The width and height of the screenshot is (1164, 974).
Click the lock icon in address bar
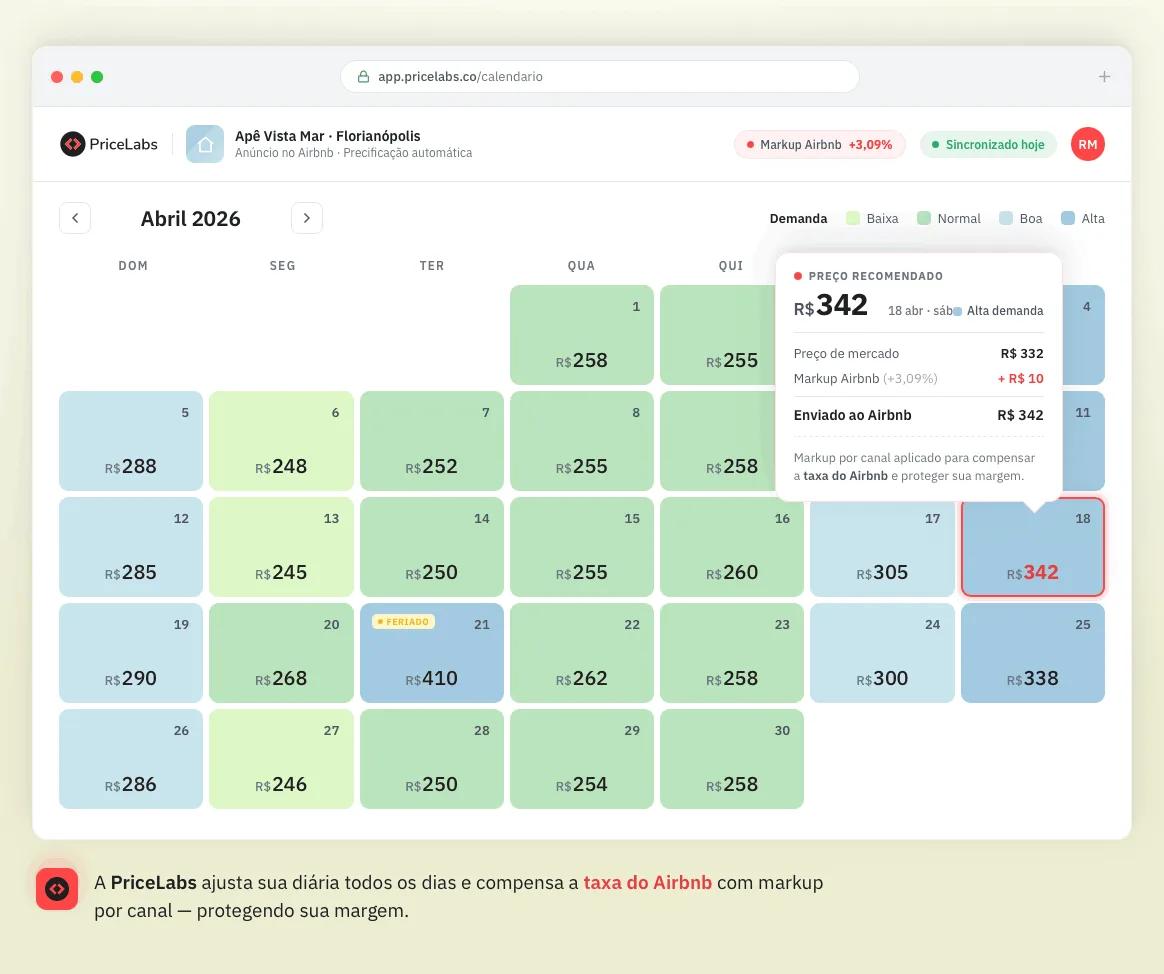pos(364,76)
